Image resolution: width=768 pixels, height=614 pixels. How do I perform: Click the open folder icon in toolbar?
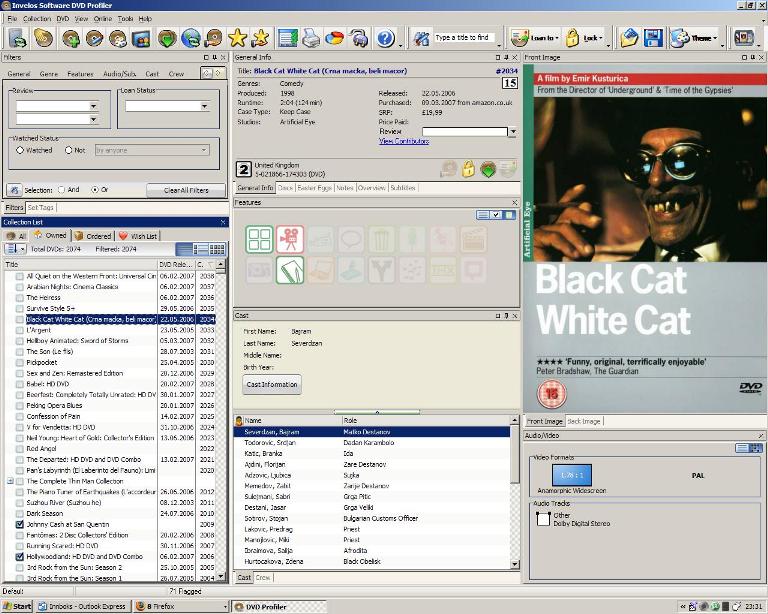(629, 38)
